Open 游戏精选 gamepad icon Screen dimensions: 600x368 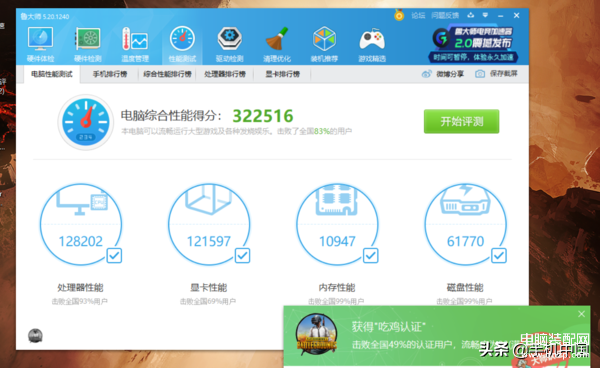(x=372, y=39)
